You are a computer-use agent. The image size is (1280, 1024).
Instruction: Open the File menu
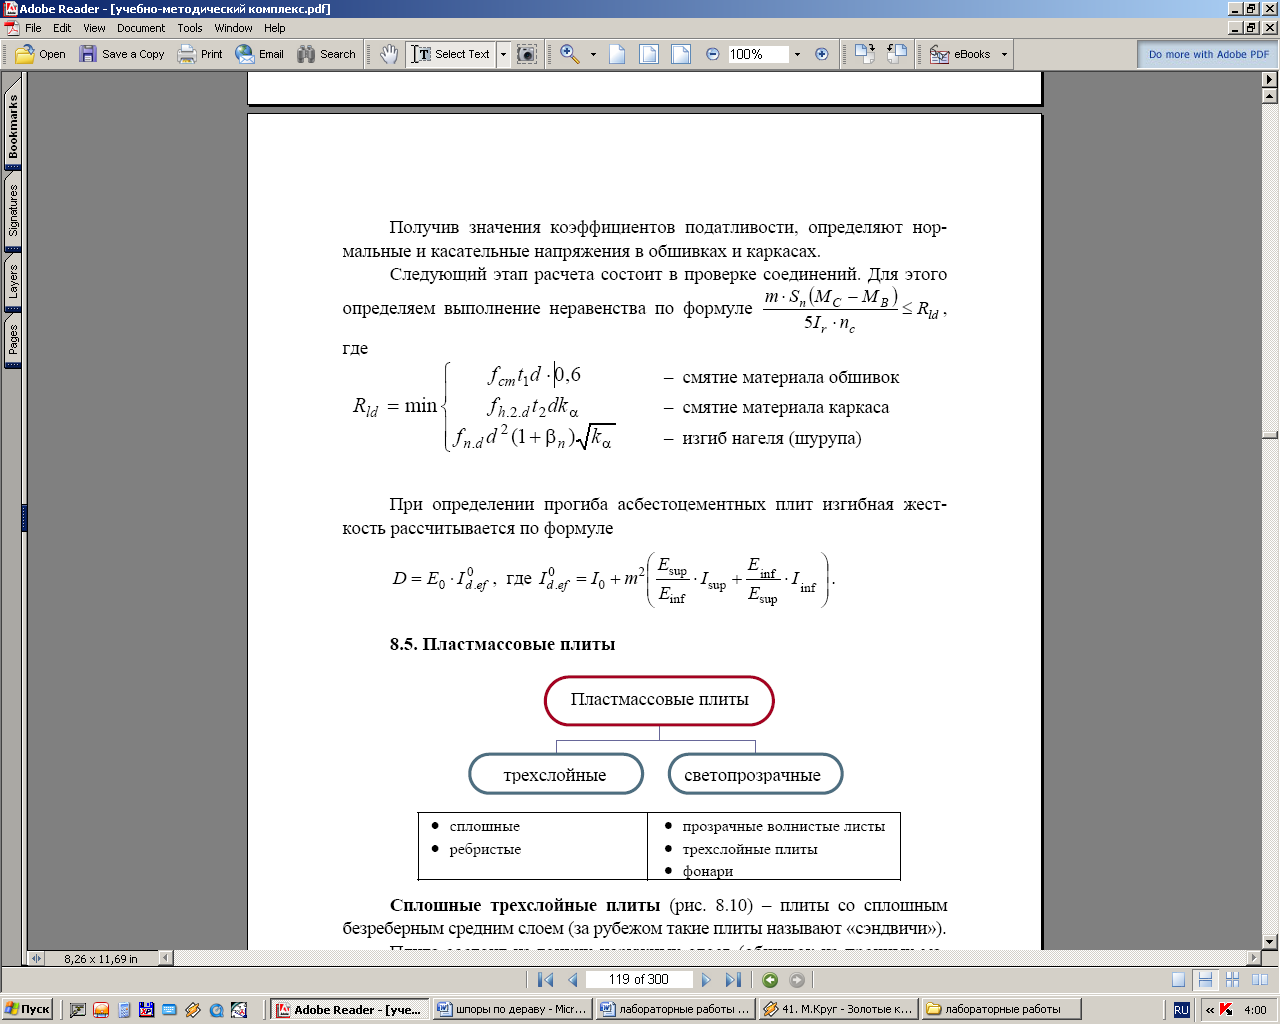tap(33, 28)
